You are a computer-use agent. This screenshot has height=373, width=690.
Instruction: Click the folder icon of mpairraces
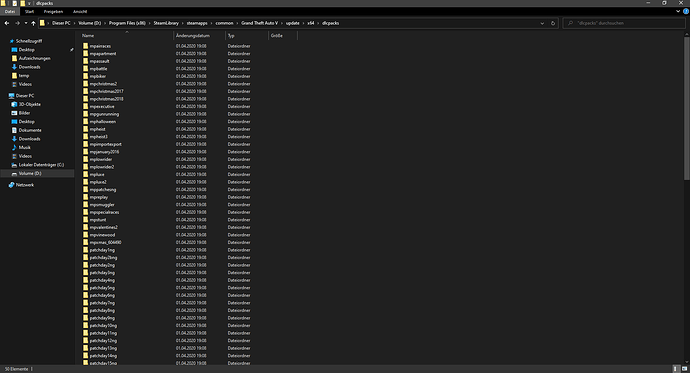coord(85,46)
